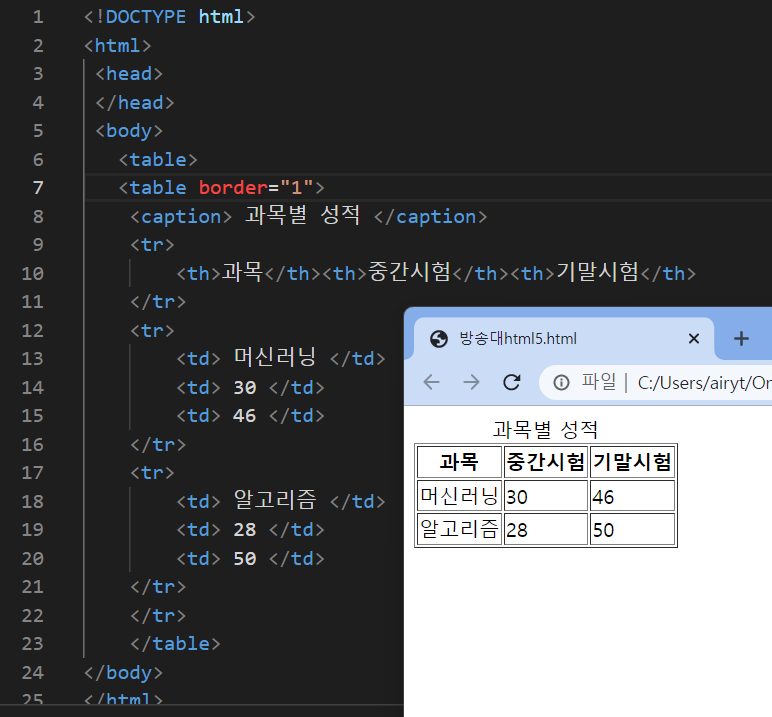Click 중간시험 text in code line 10
This screenshot has width=772, height=717.
pos(409,272)
